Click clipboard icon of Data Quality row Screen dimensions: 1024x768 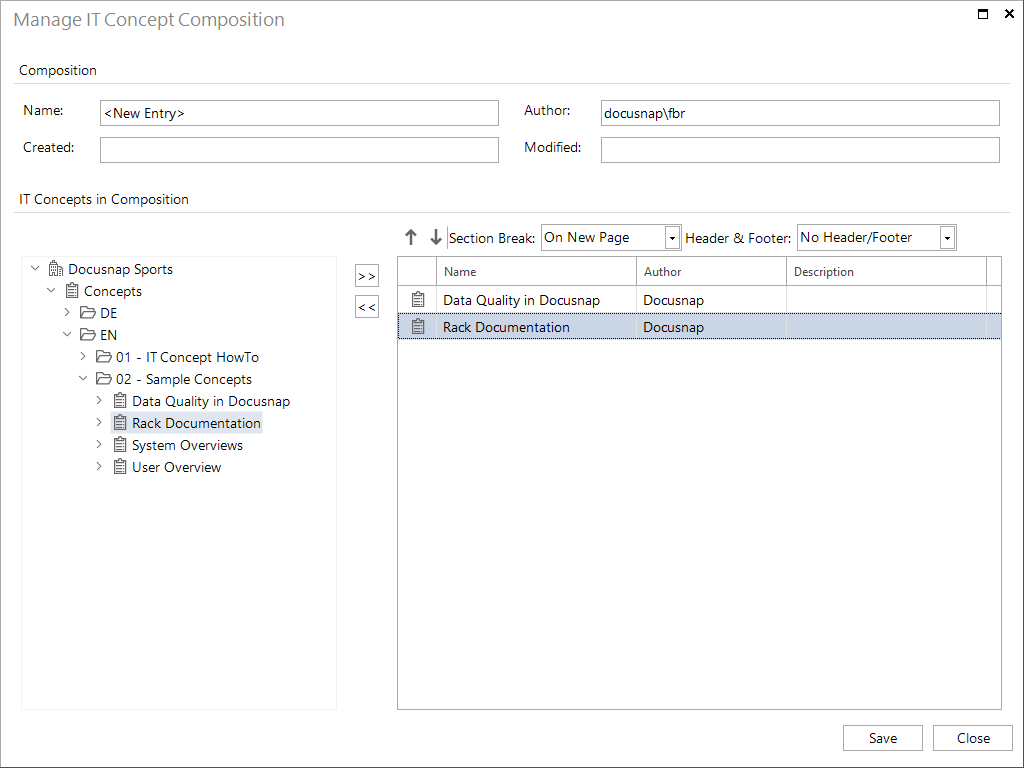pyautogui.click(x=418, y=300)
